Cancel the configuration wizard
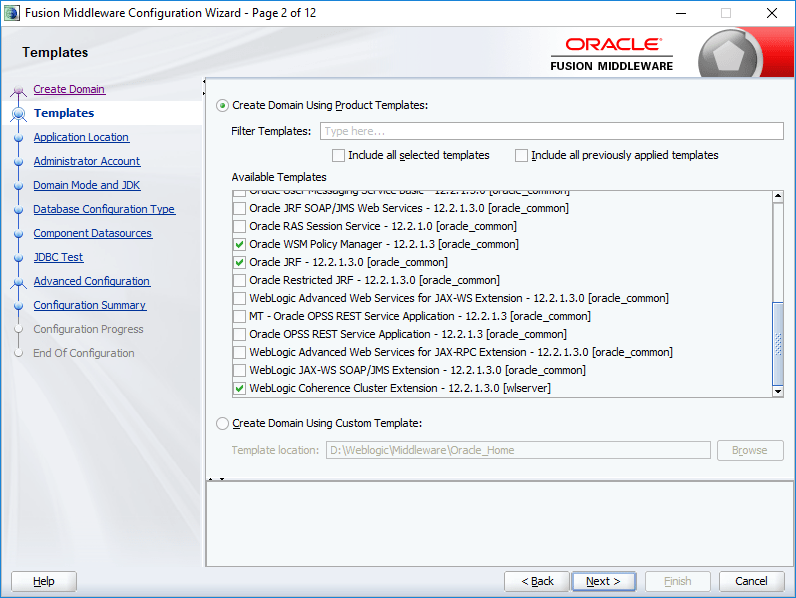This screenshot has width=796, height=598. tap(751, 581)
